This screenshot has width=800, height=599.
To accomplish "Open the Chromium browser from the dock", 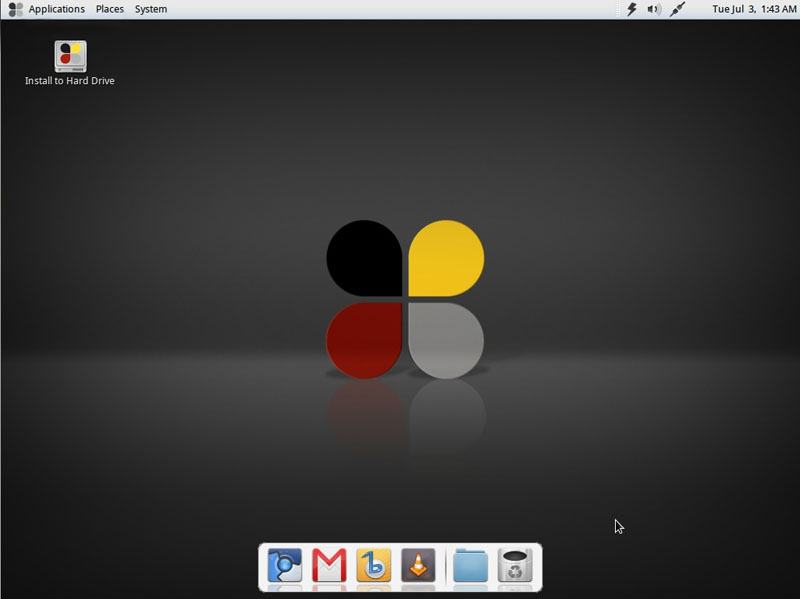I will click(x=285, y=566).
